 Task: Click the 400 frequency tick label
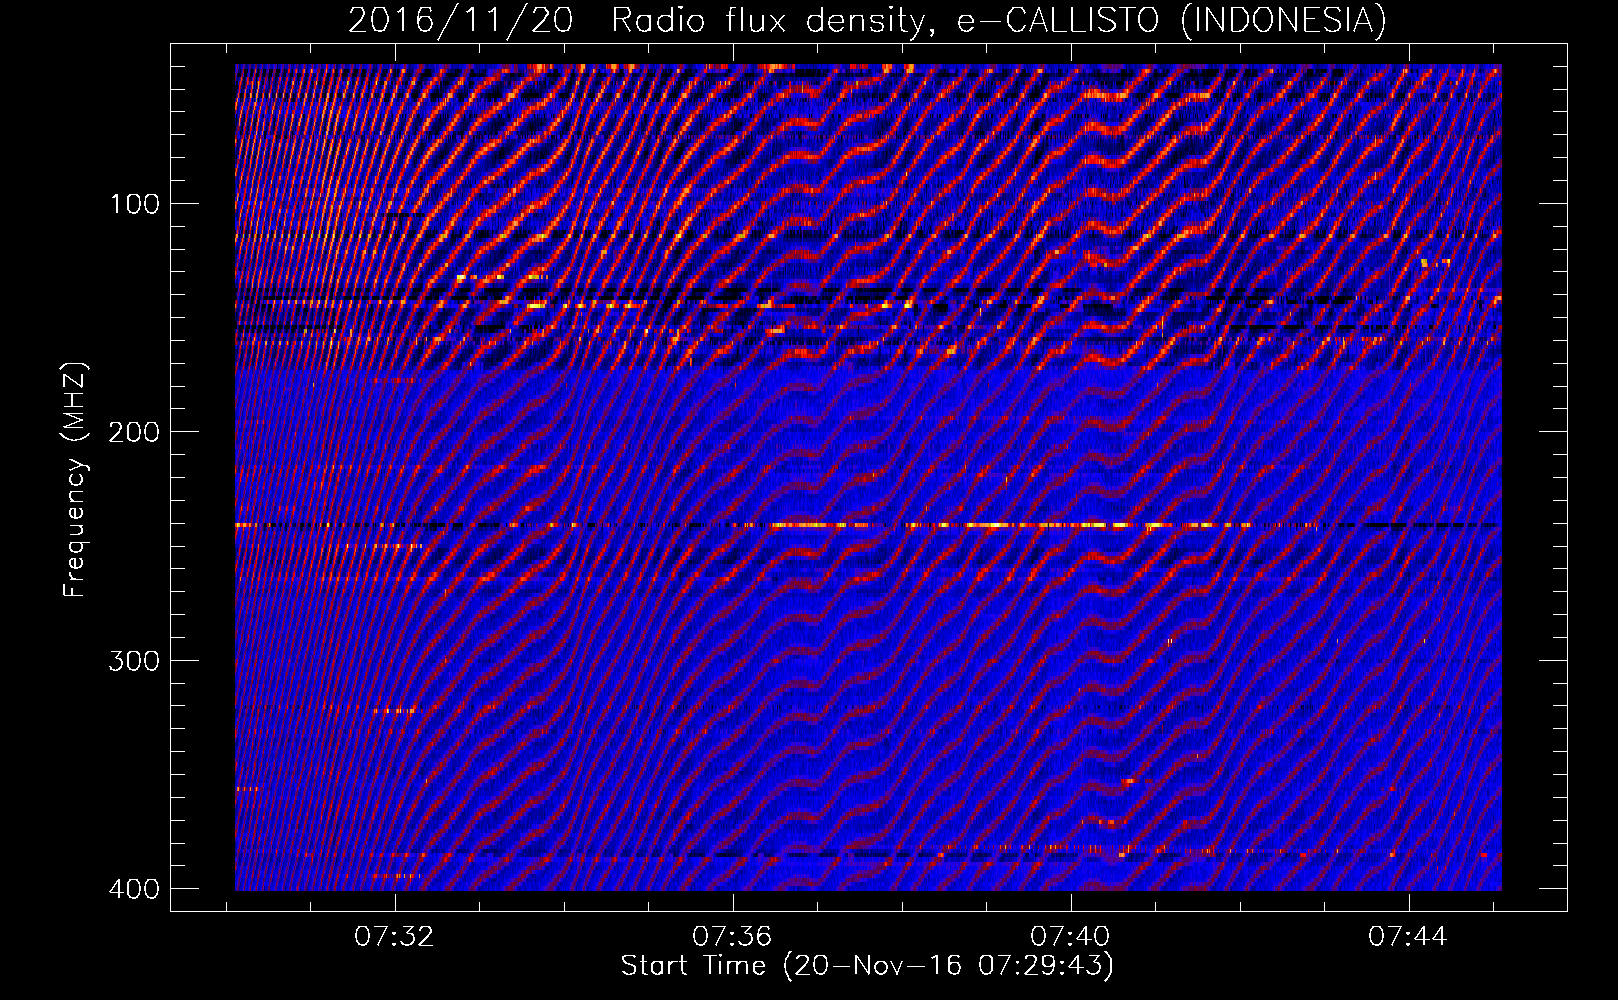pyautogui.click(x=134, y=889)
